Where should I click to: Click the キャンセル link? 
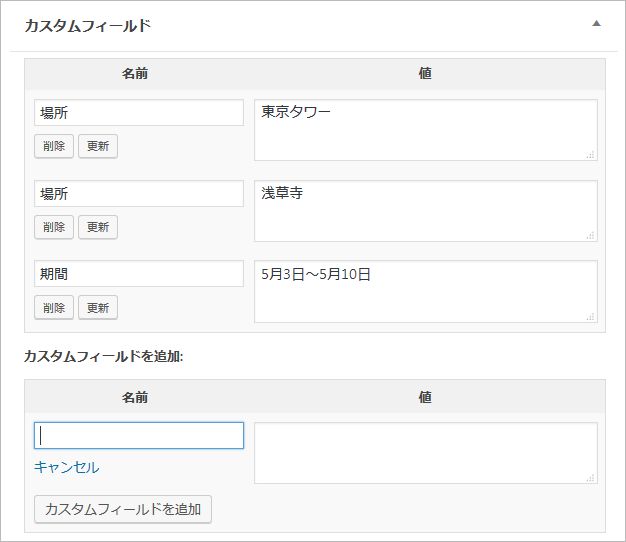point(67,467)
